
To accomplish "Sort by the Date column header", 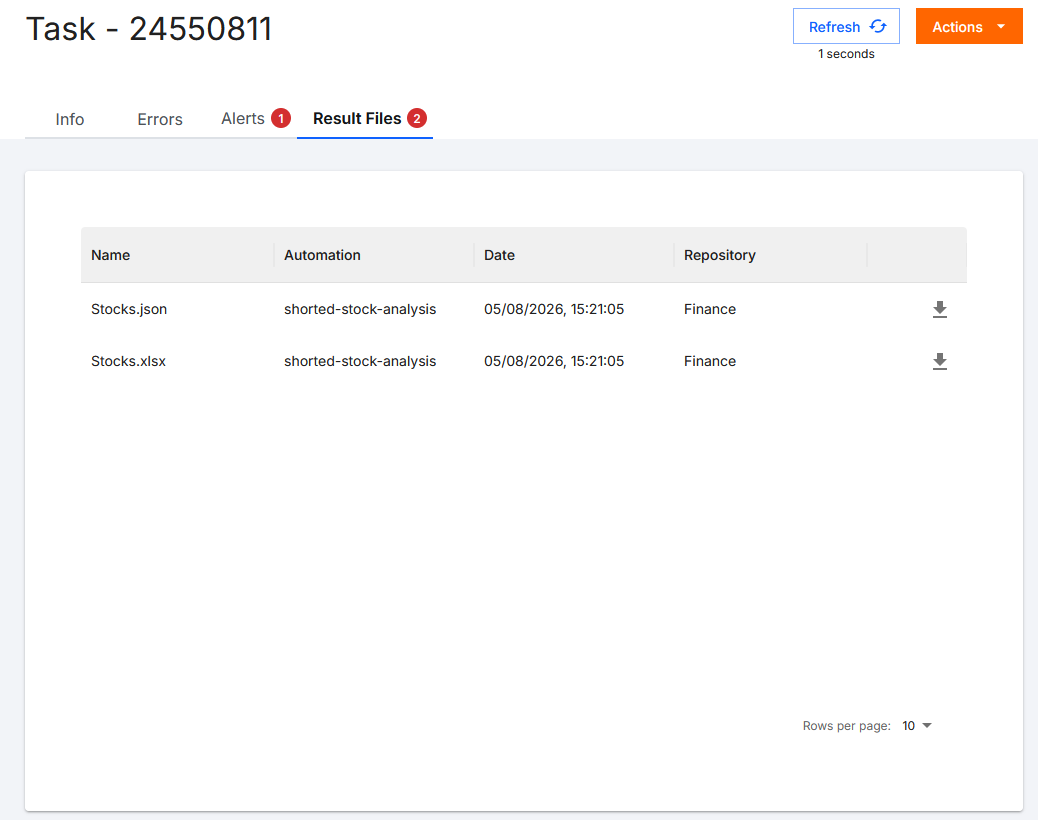I will (499, 255).
